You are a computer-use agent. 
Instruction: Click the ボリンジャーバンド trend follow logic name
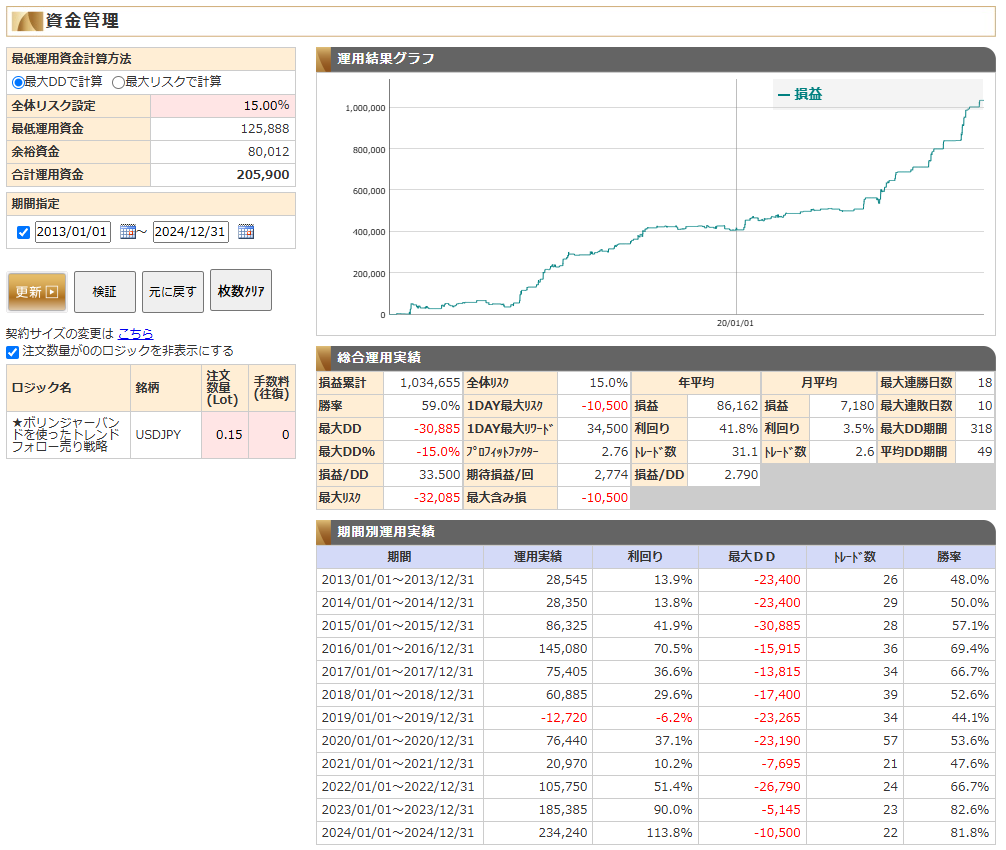(x=66, y=434)
